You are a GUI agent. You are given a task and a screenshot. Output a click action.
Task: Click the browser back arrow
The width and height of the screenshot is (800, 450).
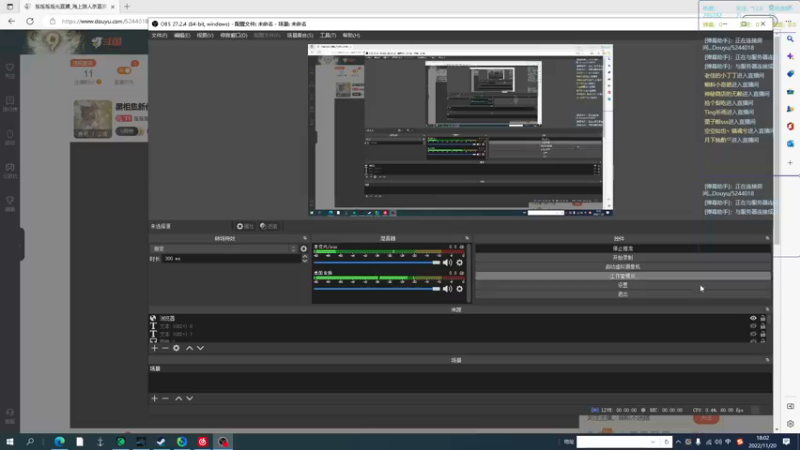pyautogui.click(x=11, y=21)
